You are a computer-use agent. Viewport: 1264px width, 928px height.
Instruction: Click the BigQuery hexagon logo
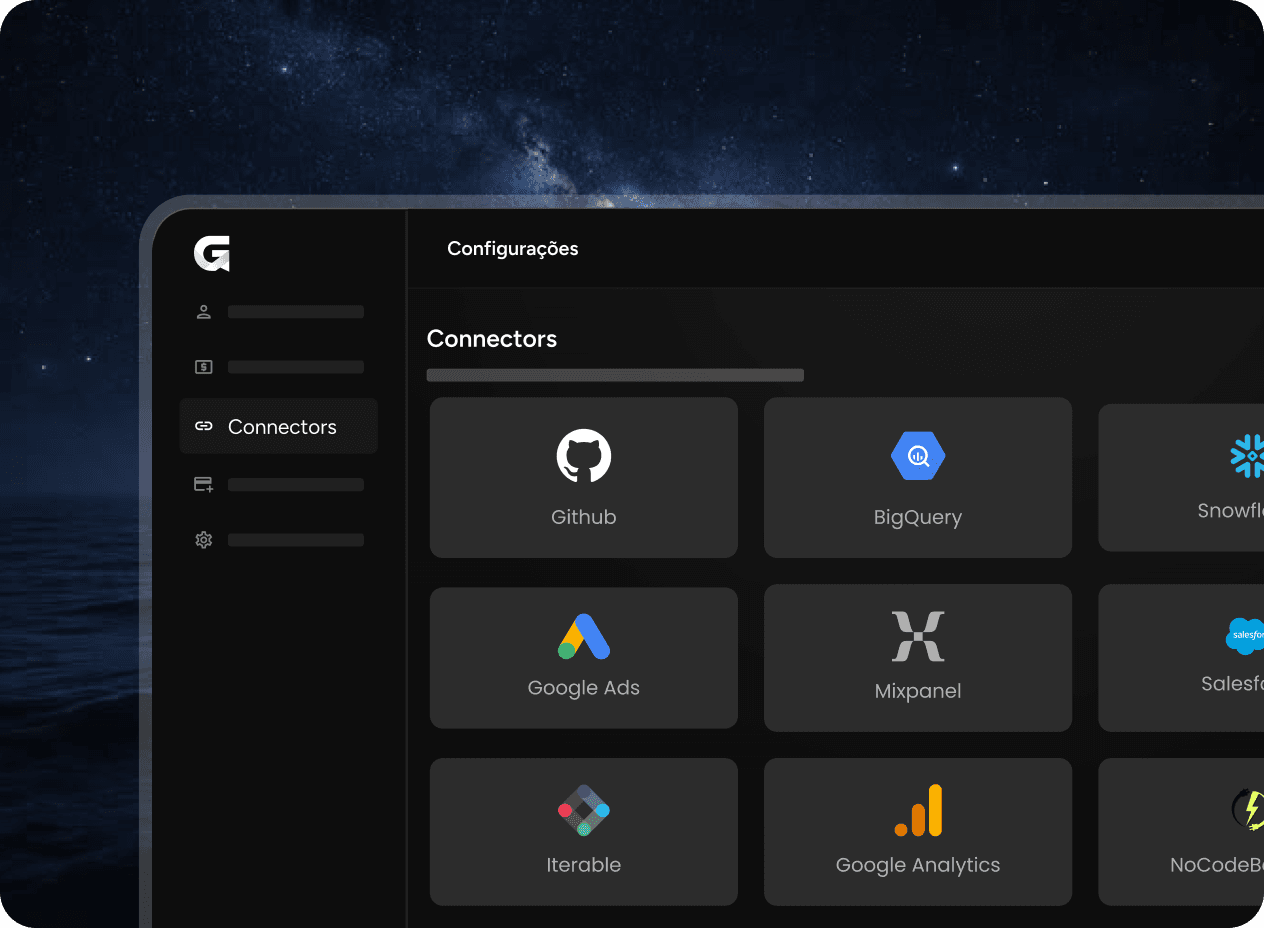pyautogui.click(x=918, y=457)
